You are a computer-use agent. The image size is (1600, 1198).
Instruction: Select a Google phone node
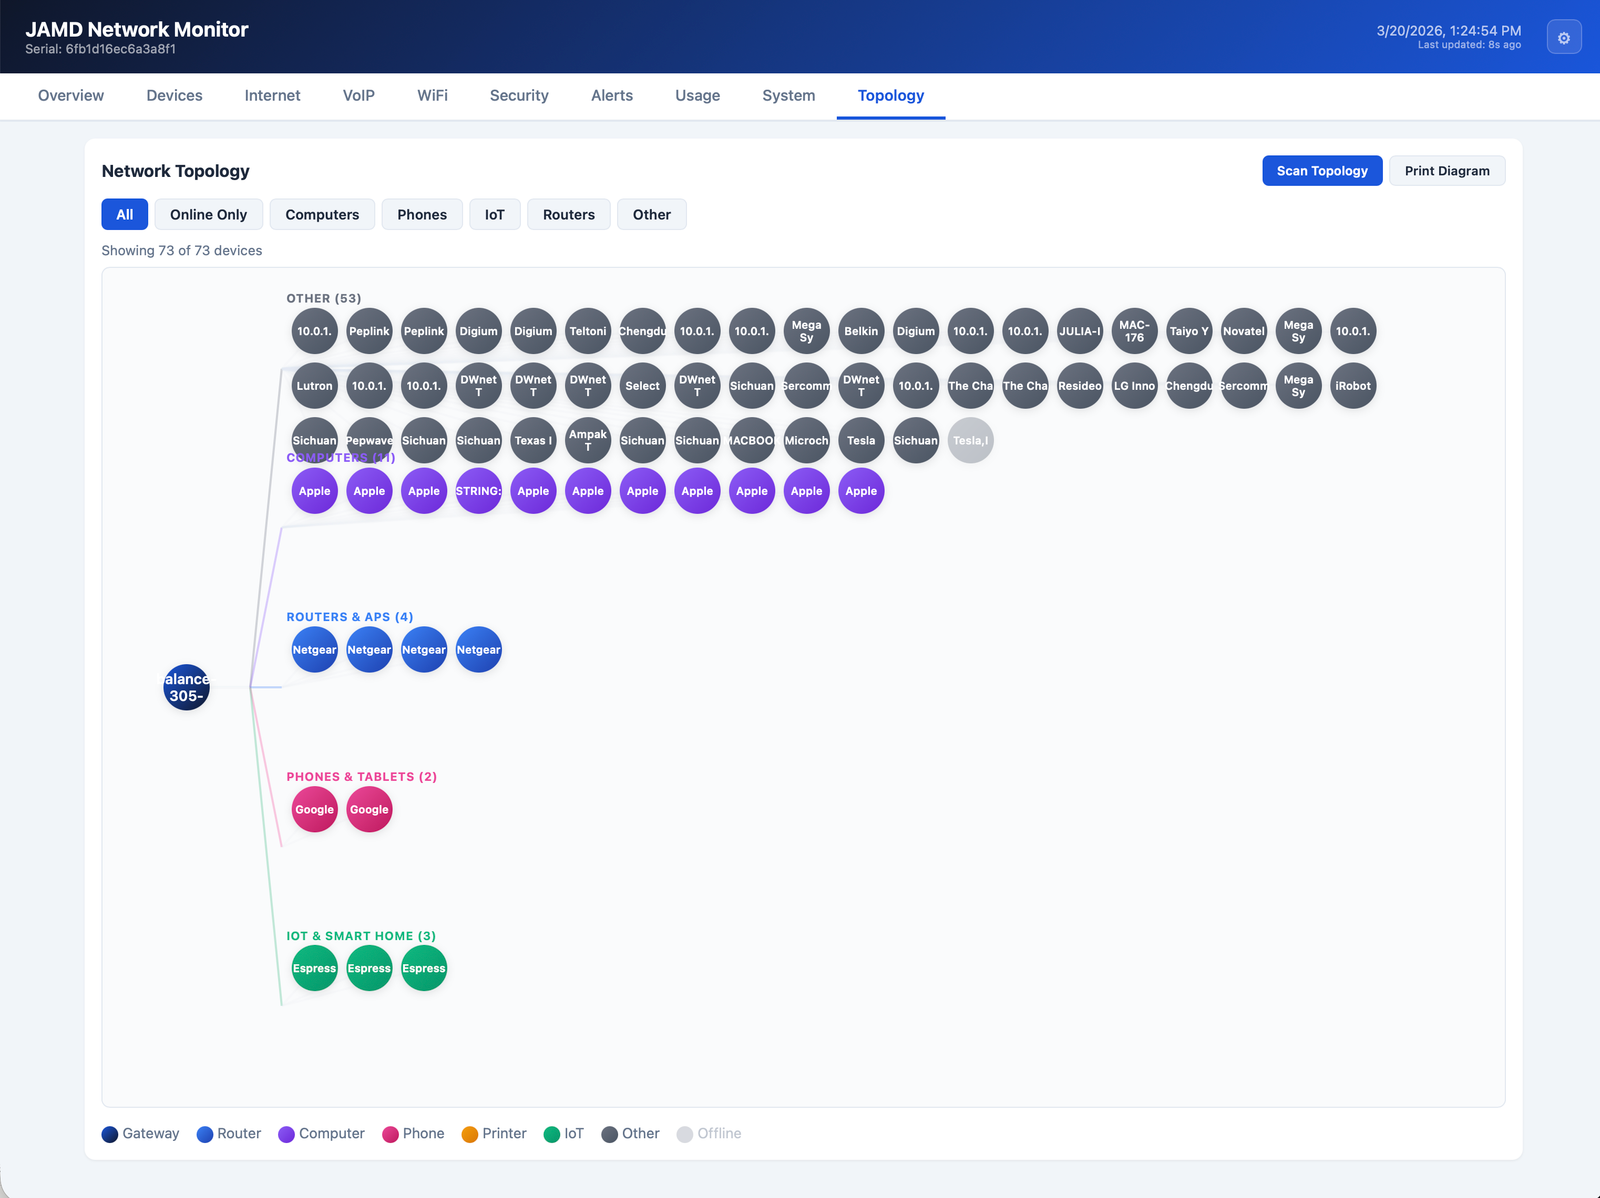point(314,809)
